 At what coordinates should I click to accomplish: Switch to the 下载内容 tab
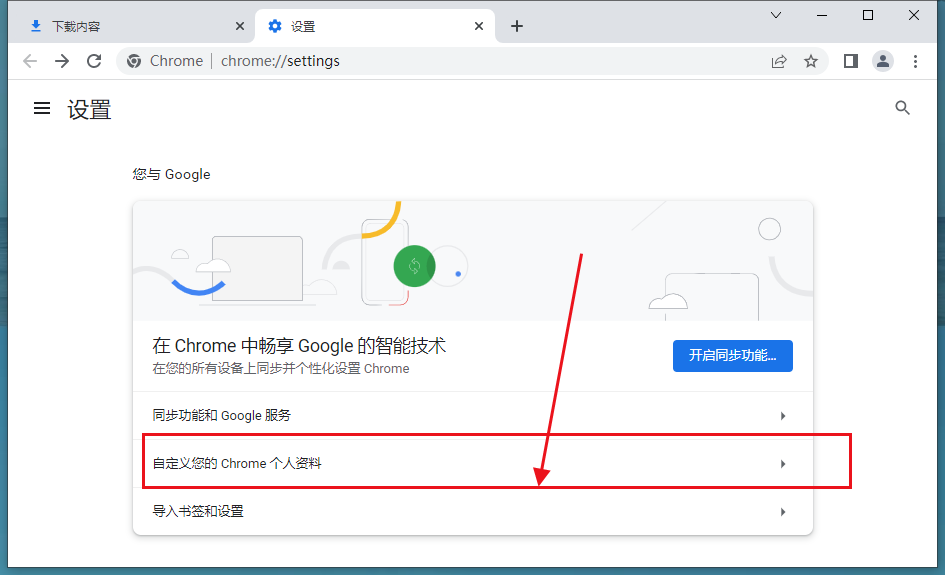pos(132,26)
